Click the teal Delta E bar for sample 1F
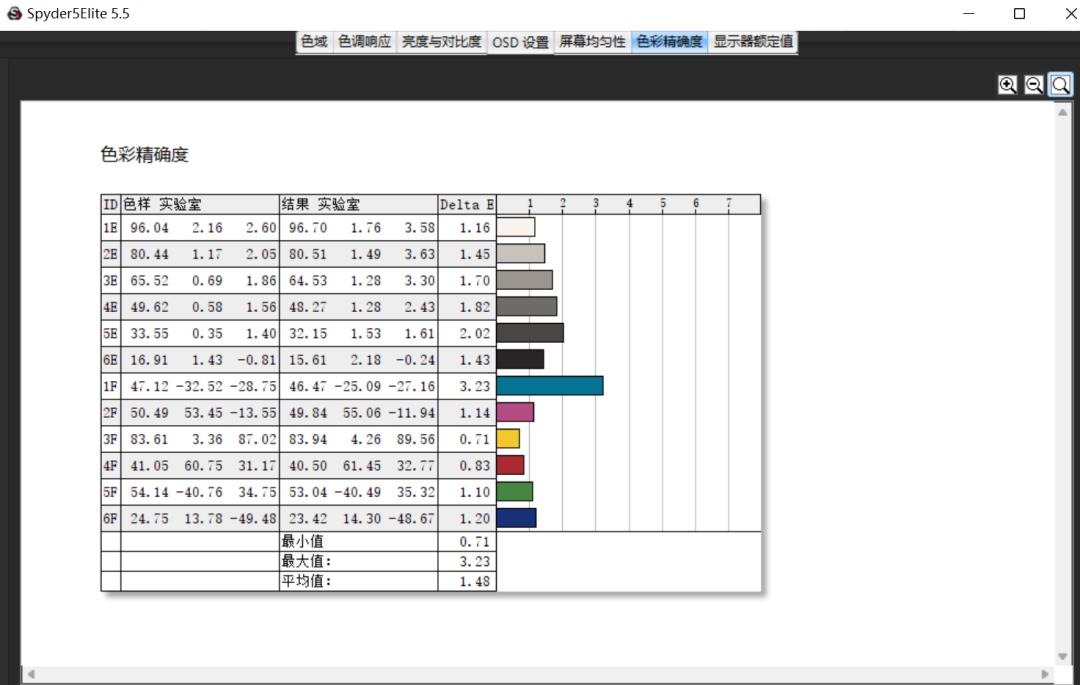 pyautogui.click(x=550, y=384)
